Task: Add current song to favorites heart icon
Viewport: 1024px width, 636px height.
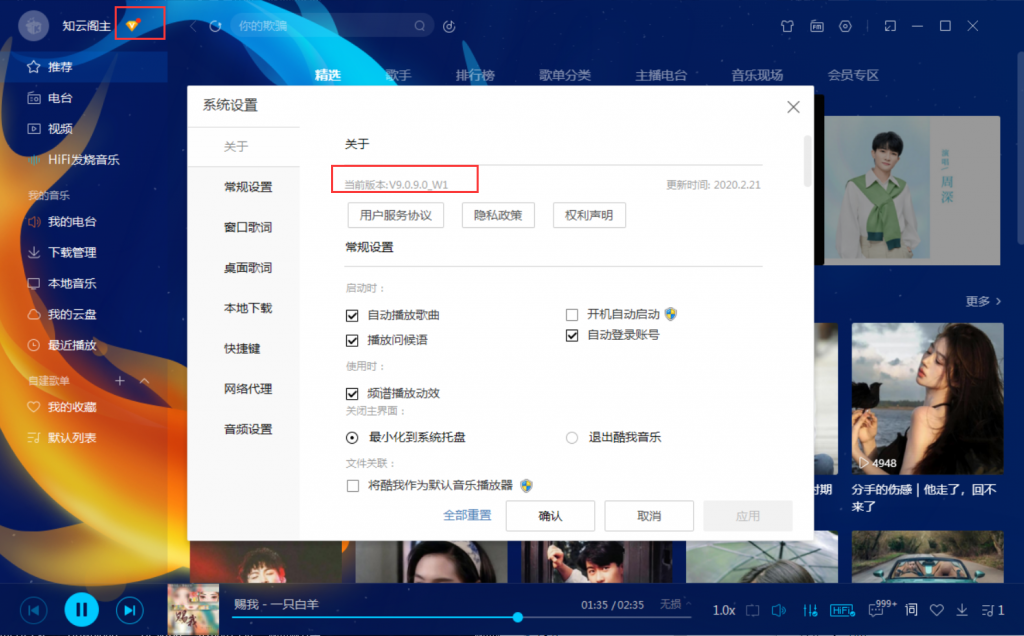Action: pyautogui.click(x=937, y=610)
